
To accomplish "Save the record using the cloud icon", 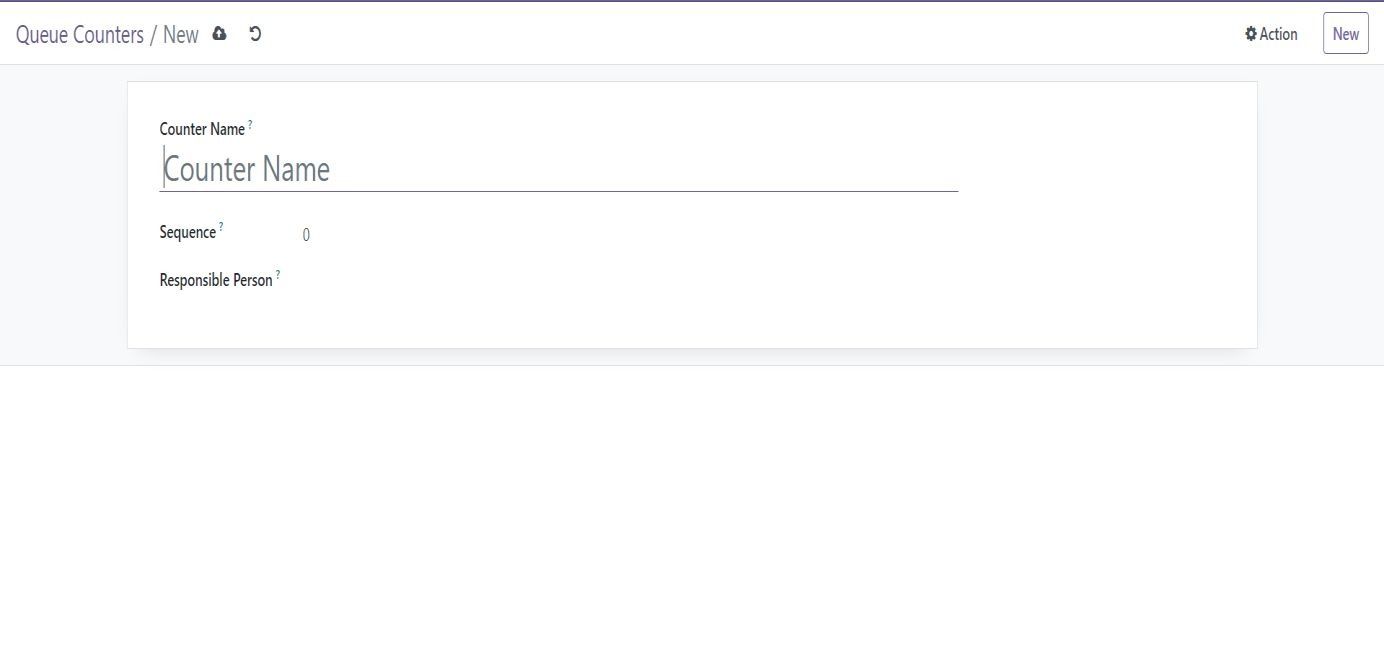I will point(219,34).
